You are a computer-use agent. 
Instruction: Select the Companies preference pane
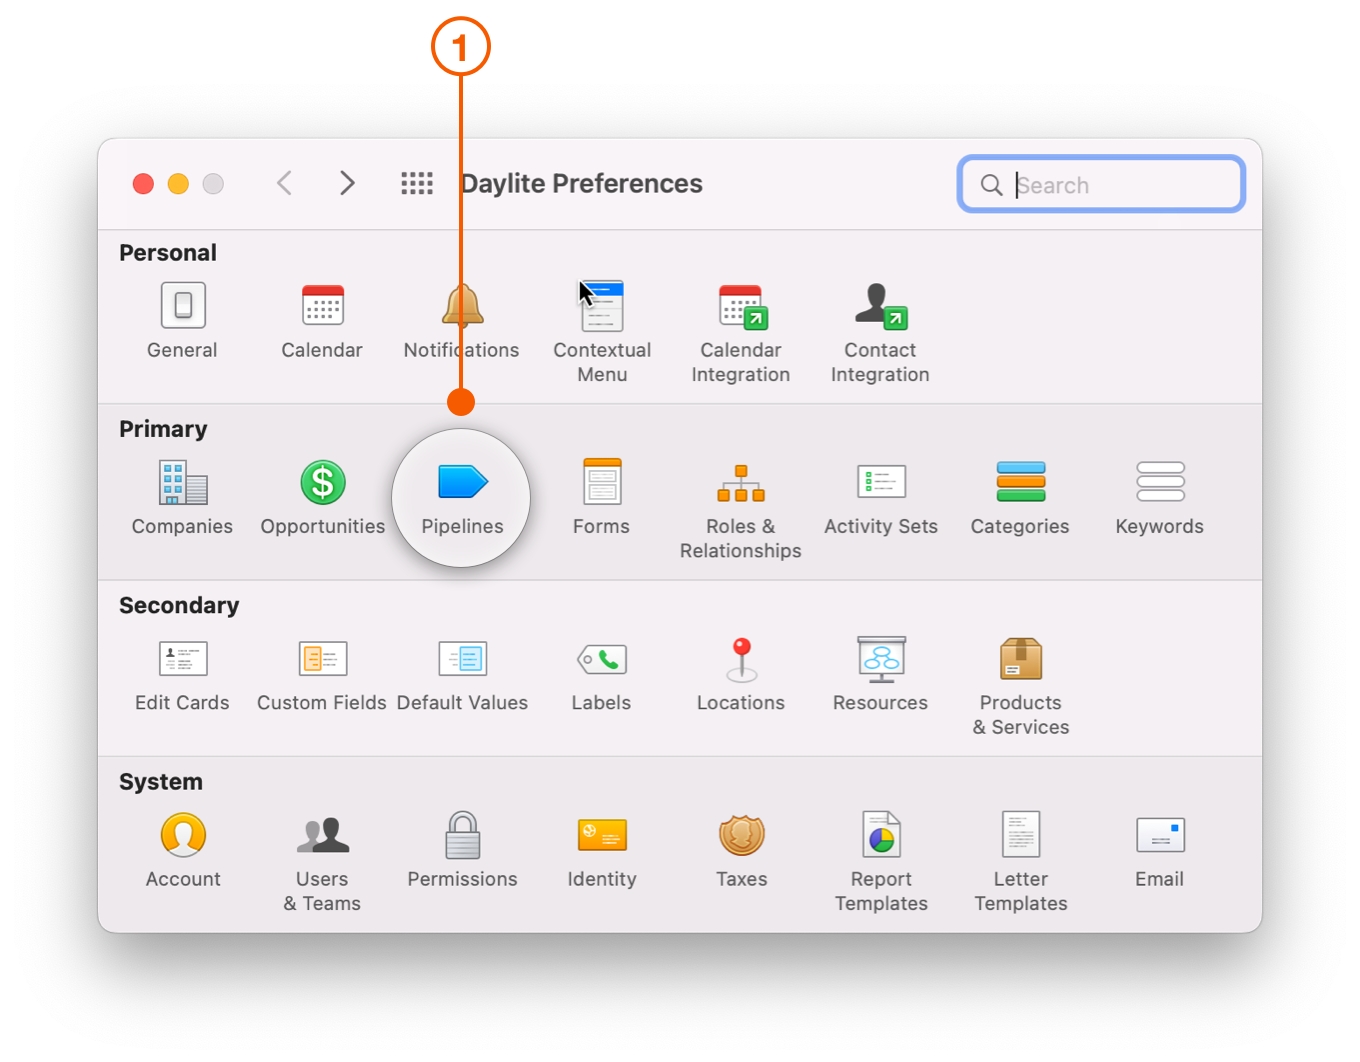[182, 495]
